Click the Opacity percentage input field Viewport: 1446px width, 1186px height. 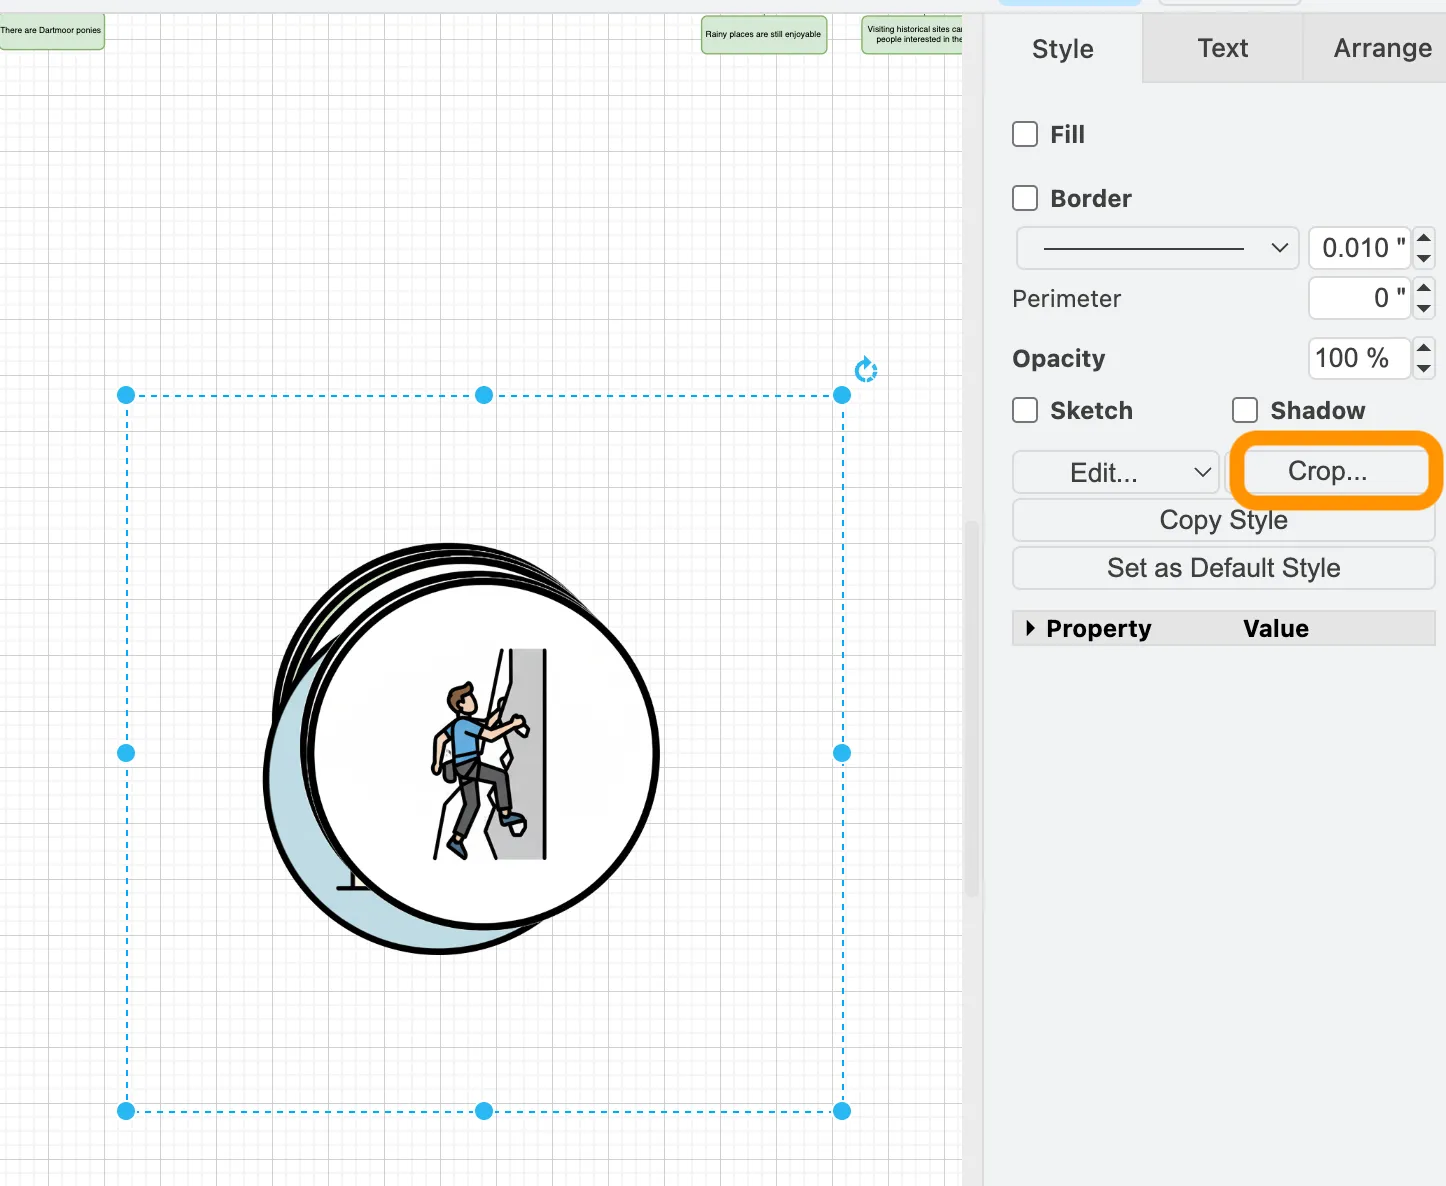1357,358
